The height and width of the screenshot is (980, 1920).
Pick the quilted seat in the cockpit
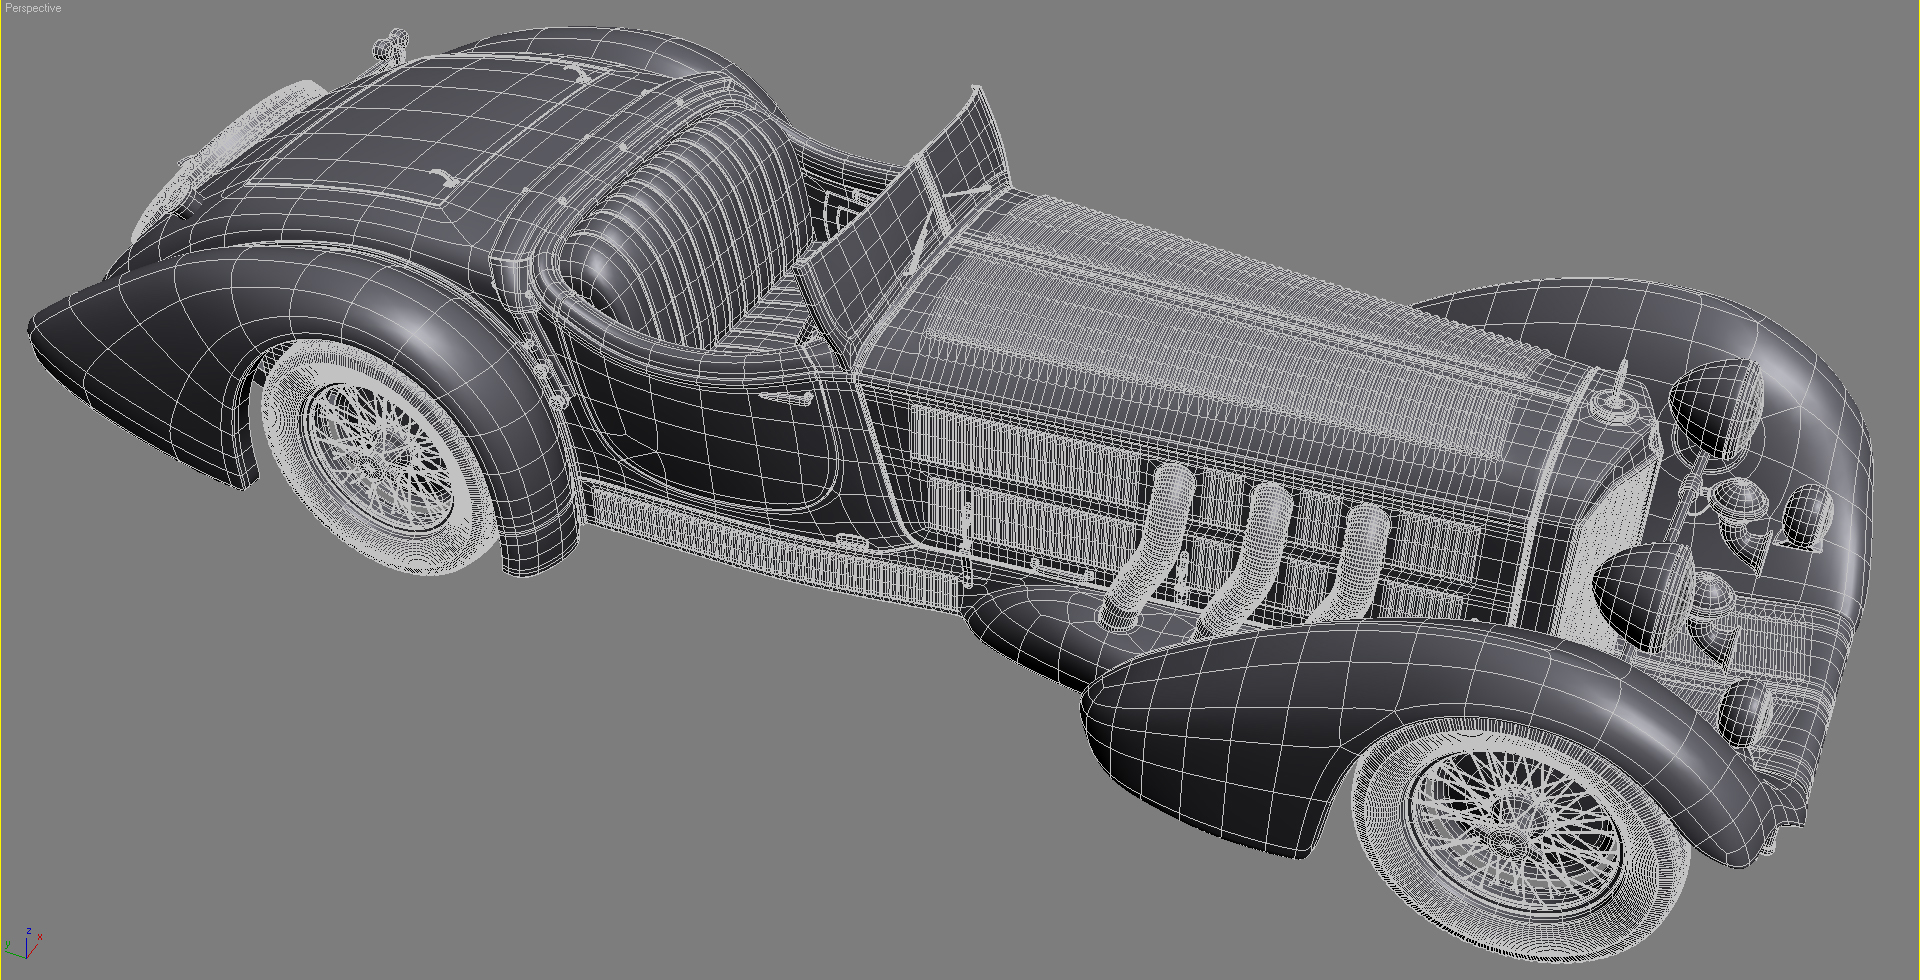688,228
